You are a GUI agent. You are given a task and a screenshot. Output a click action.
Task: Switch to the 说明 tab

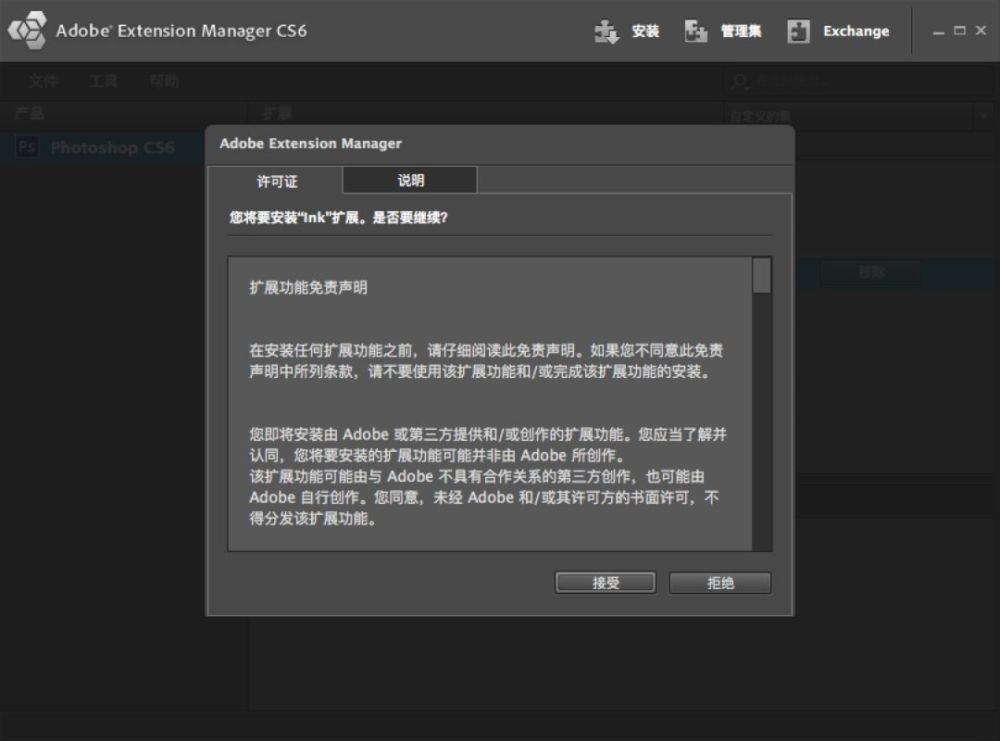tap(410, 181)
